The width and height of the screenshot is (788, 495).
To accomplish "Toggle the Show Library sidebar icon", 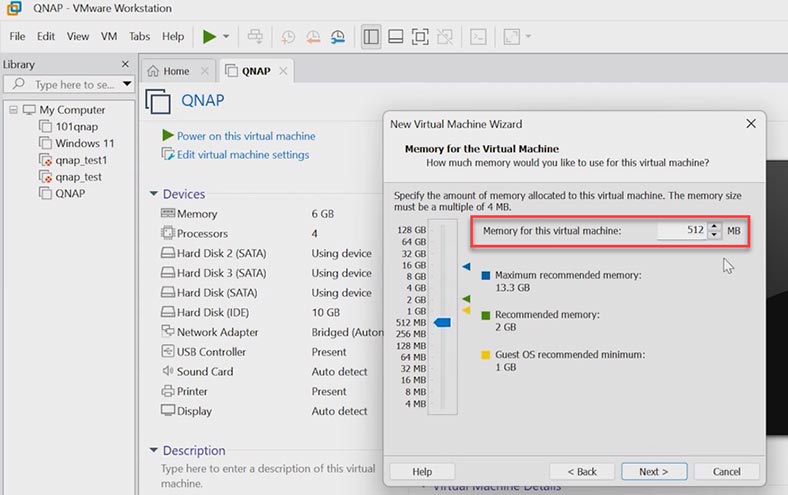I will (371, 36).
